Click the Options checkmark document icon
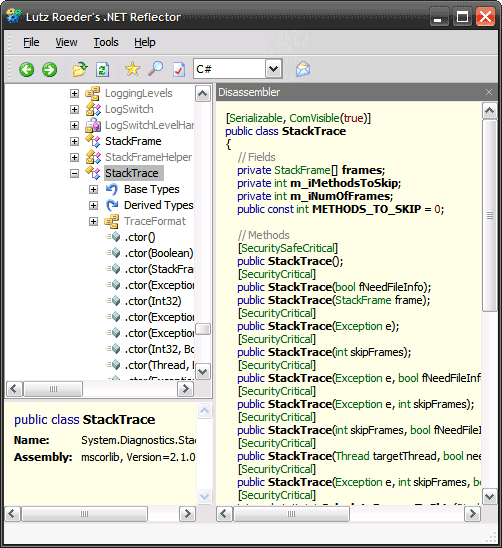The image size is (502, 548). pos(179,69)
